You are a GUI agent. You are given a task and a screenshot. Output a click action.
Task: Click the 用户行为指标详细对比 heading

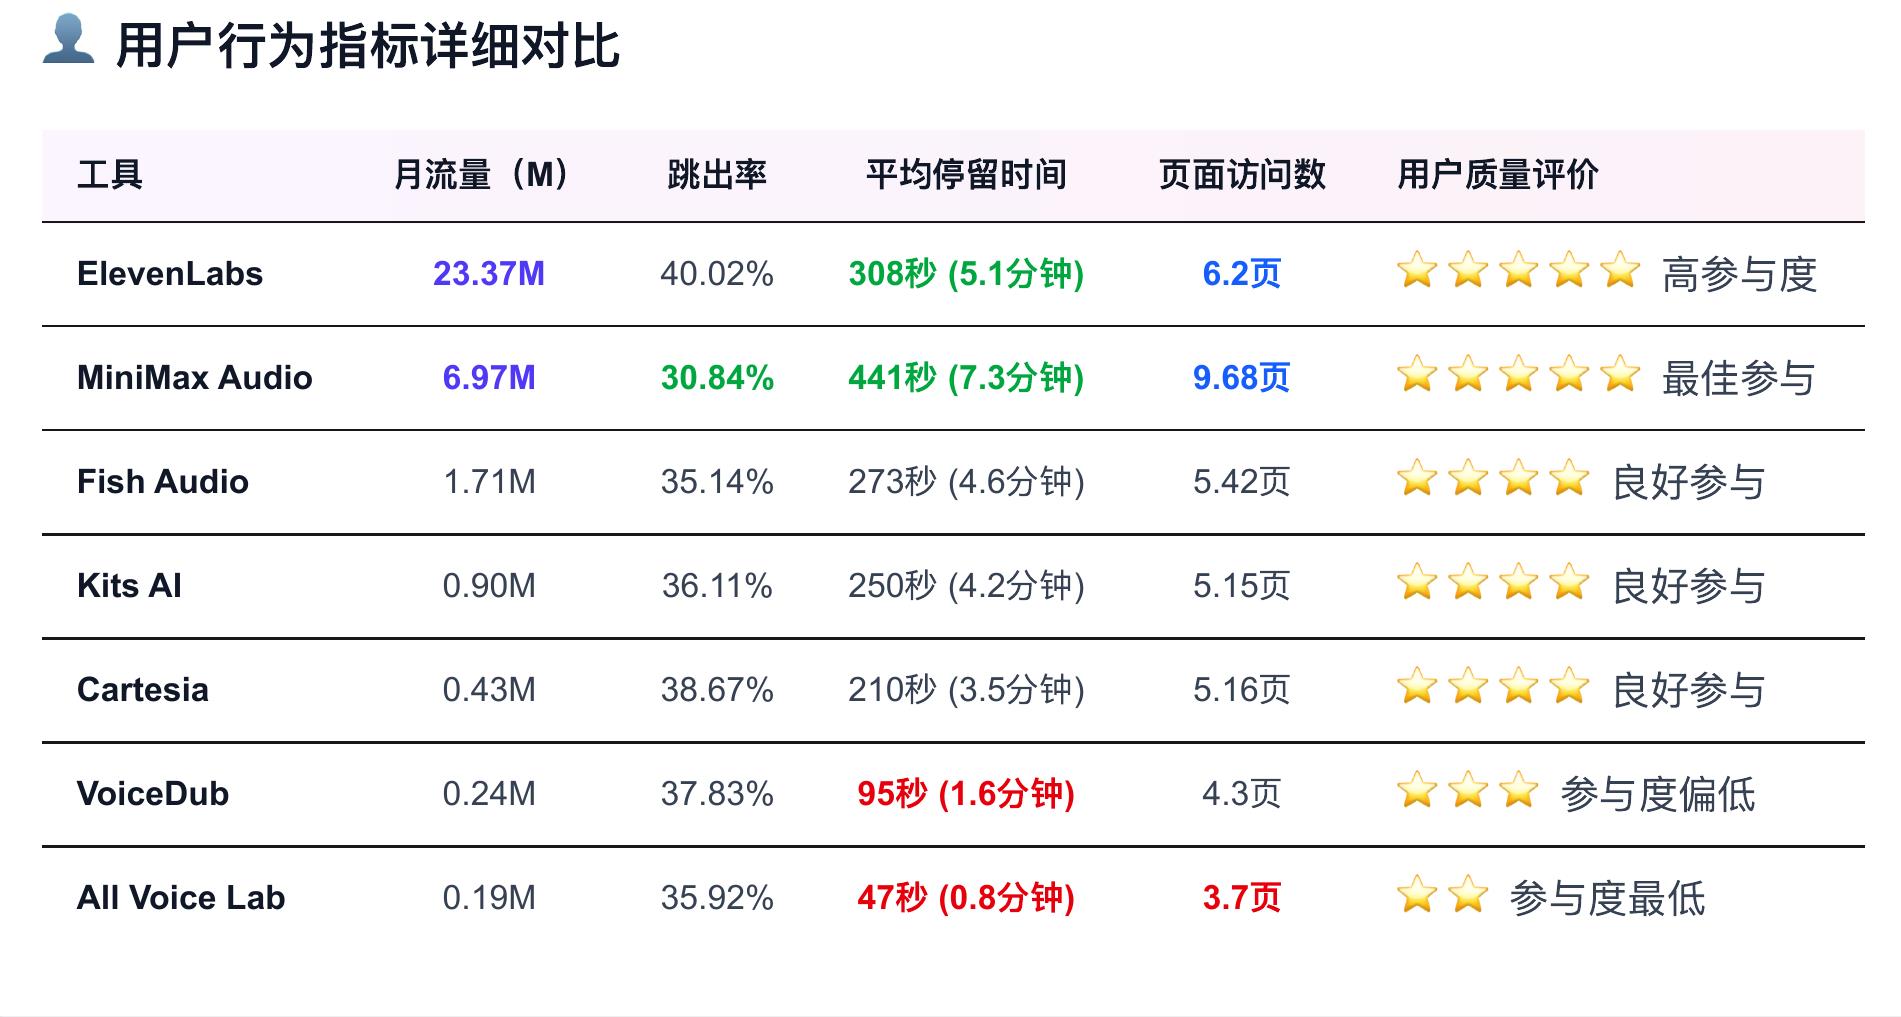pos(368,46)
